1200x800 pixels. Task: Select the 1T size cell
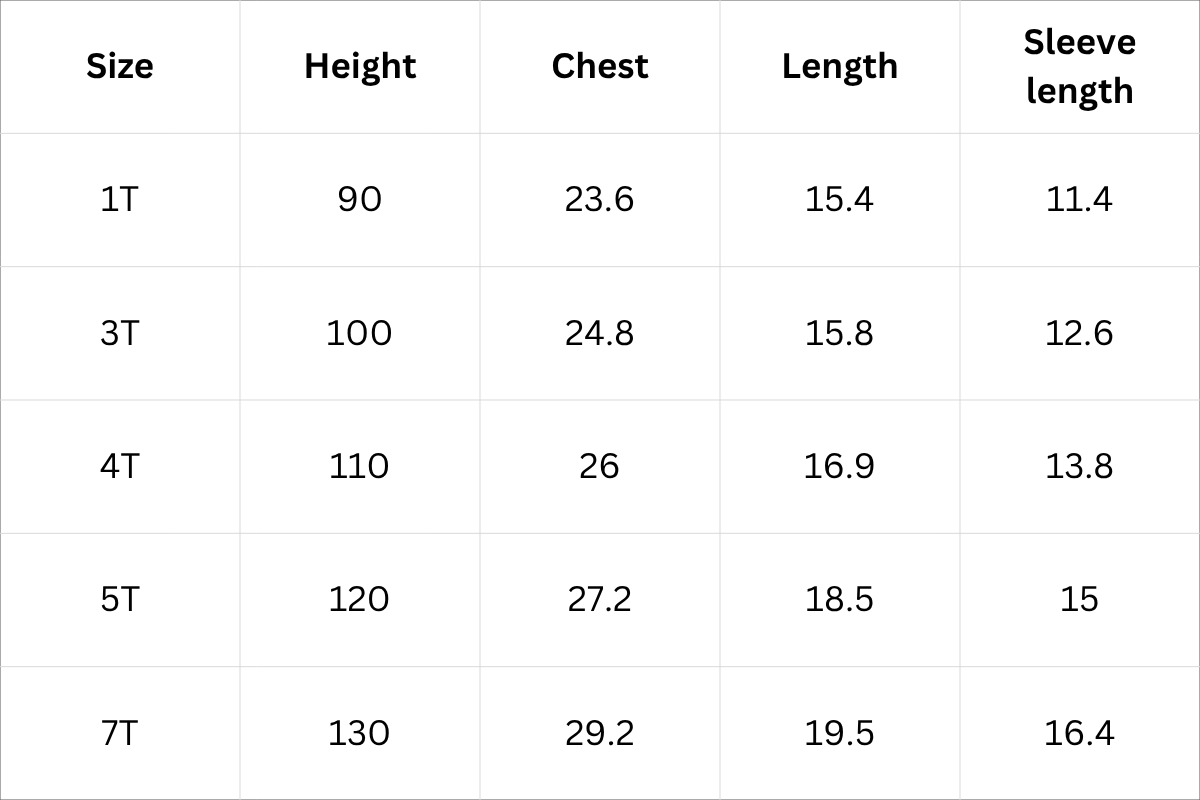click(120, 200)
